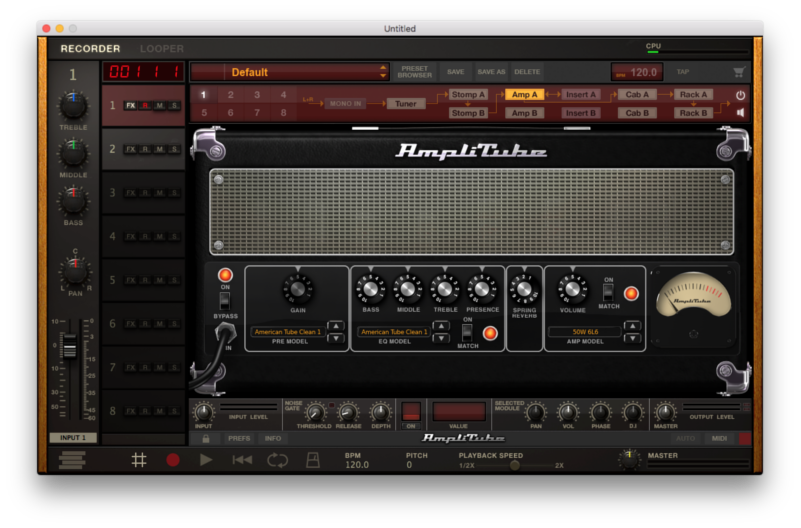Click the shopping cart store icon

739,72
